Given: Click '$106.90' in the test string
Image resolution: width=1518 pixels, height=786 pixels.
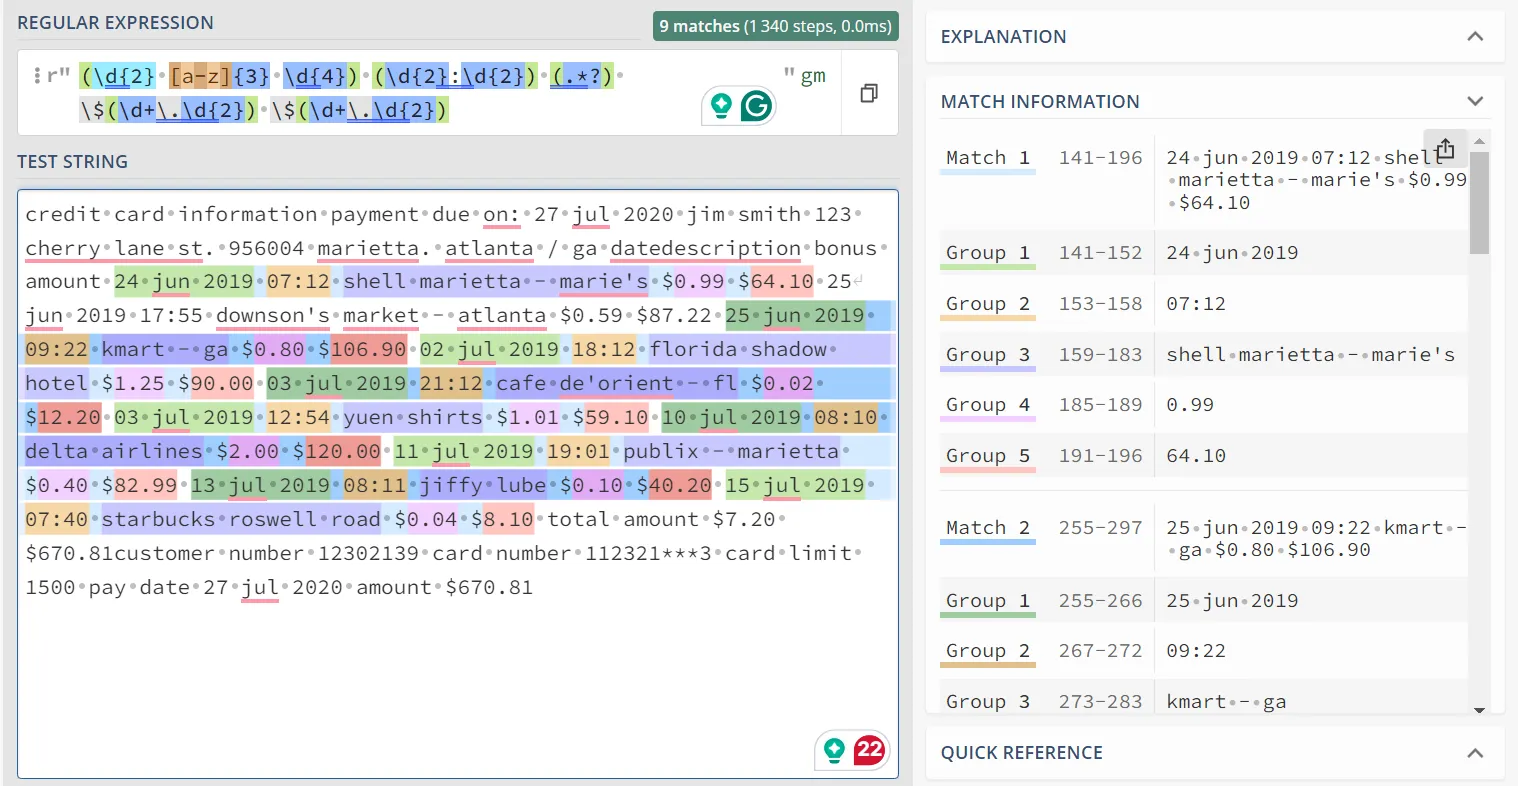Looking at the screenshot, I should pos(362,350).
